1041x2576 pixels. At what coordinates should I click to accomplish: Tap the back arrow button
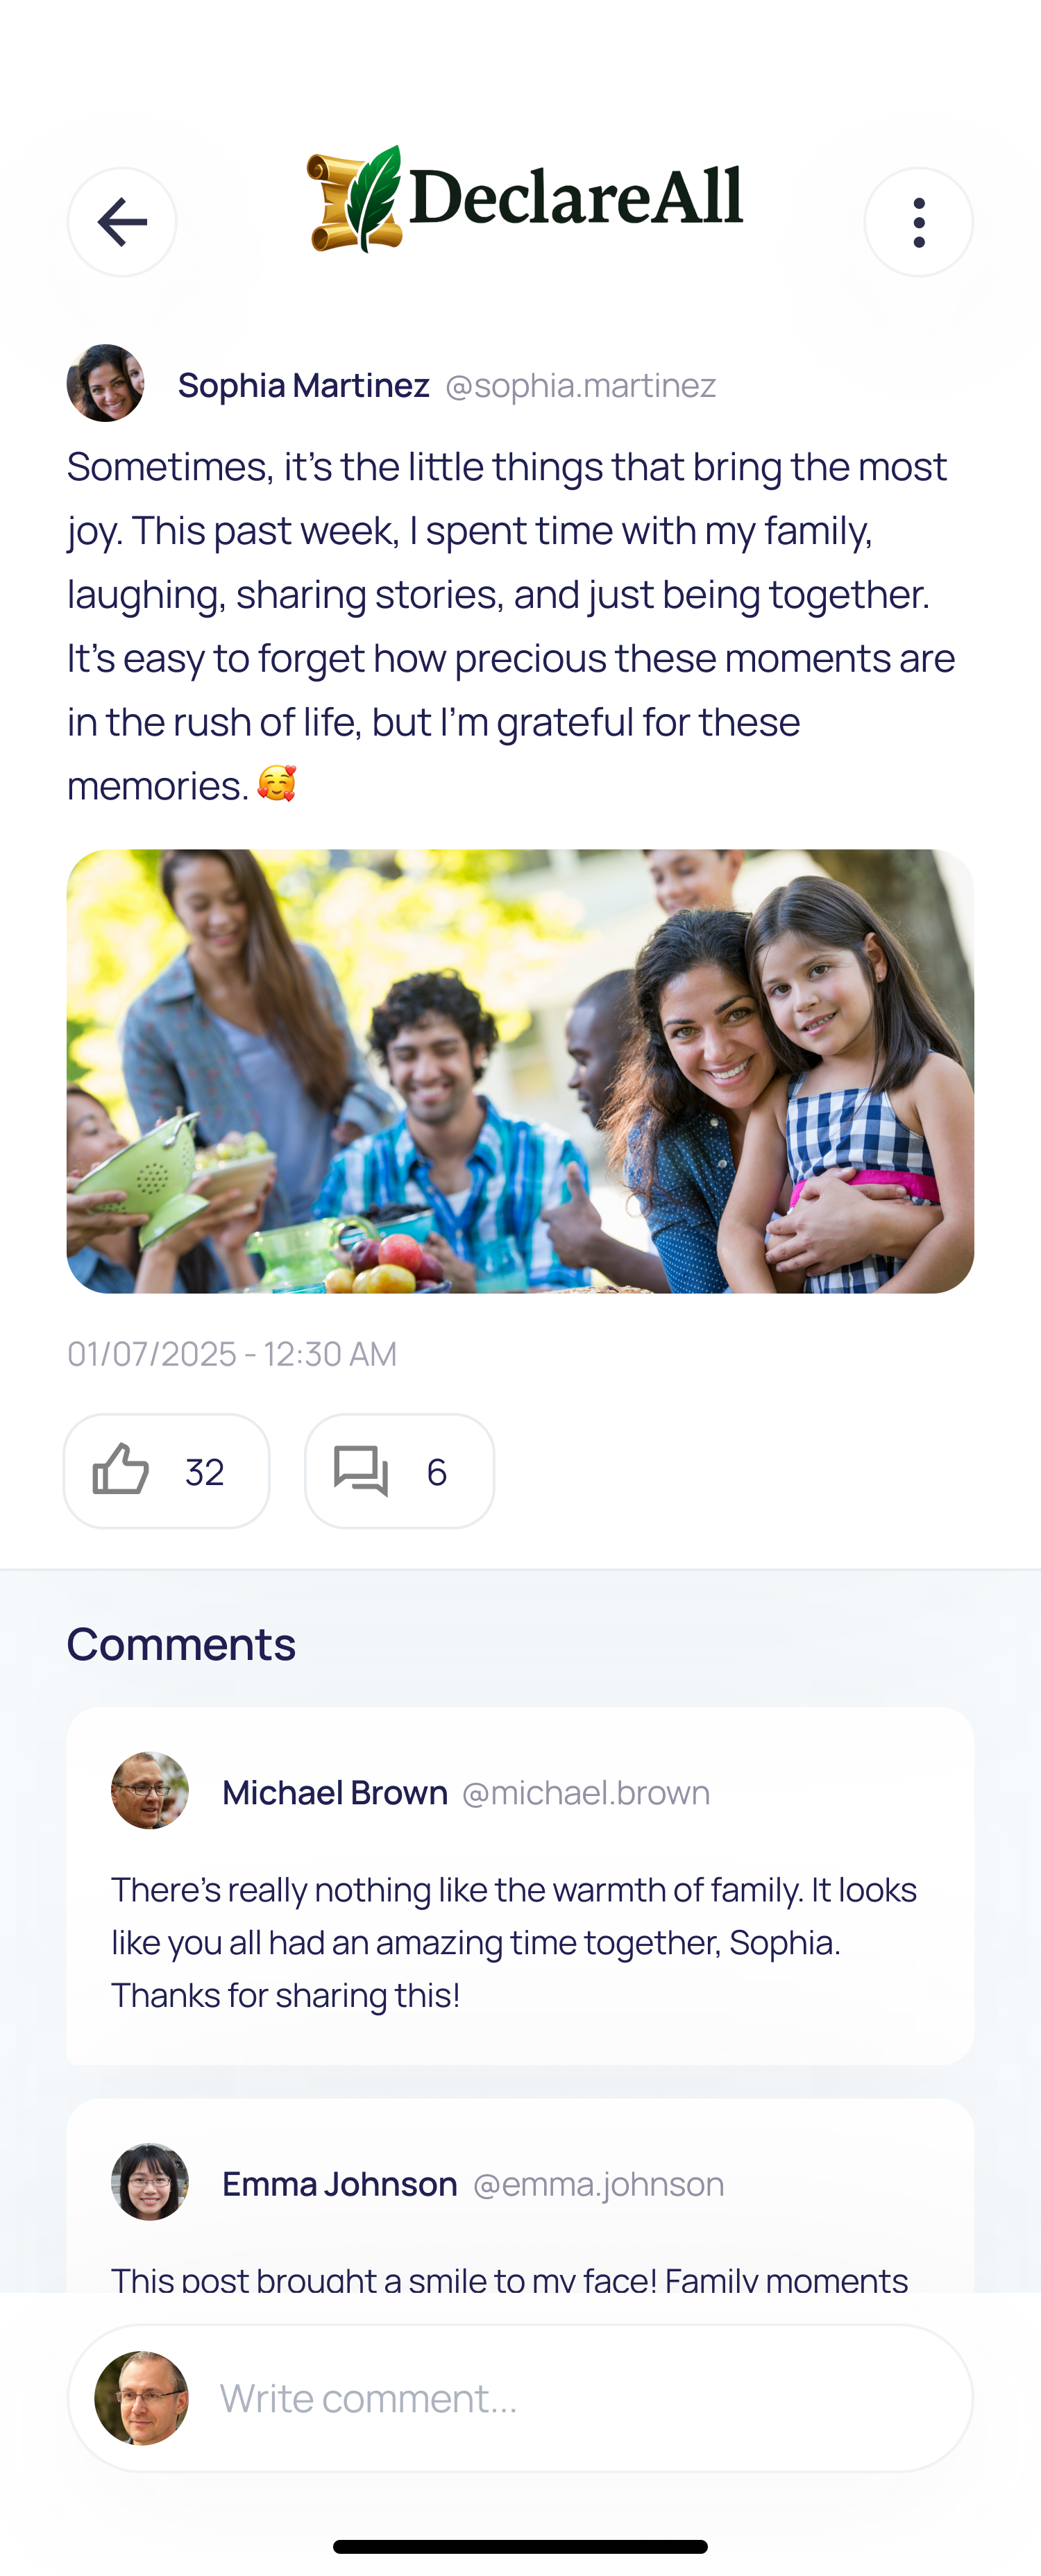122,222
